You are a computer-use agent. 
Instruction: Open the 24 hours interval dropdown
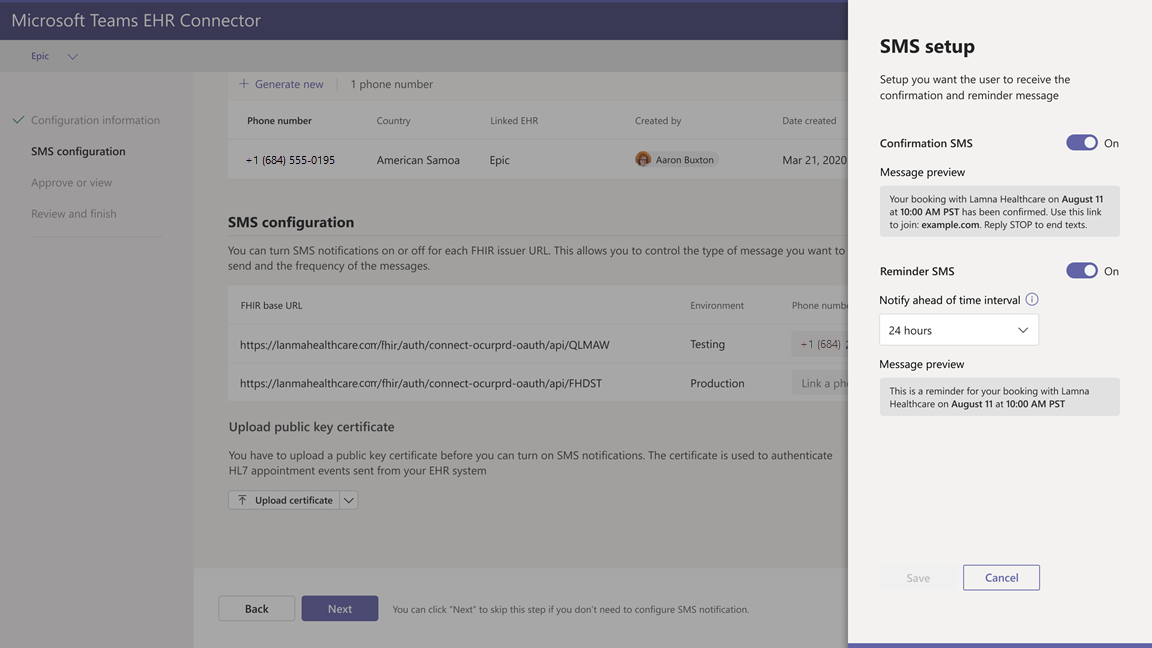(959, 330)
